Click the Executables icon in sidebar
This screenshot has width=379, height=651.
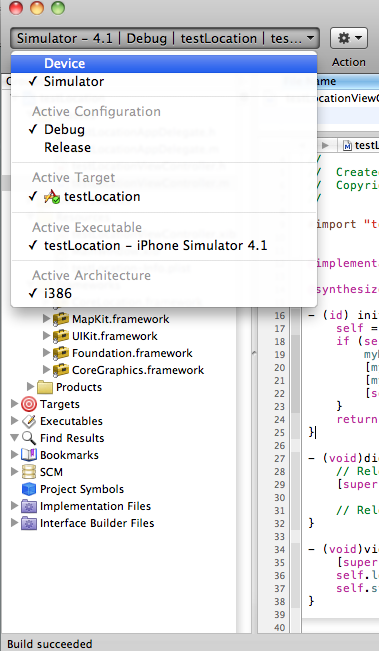click(x=29, y=421)
